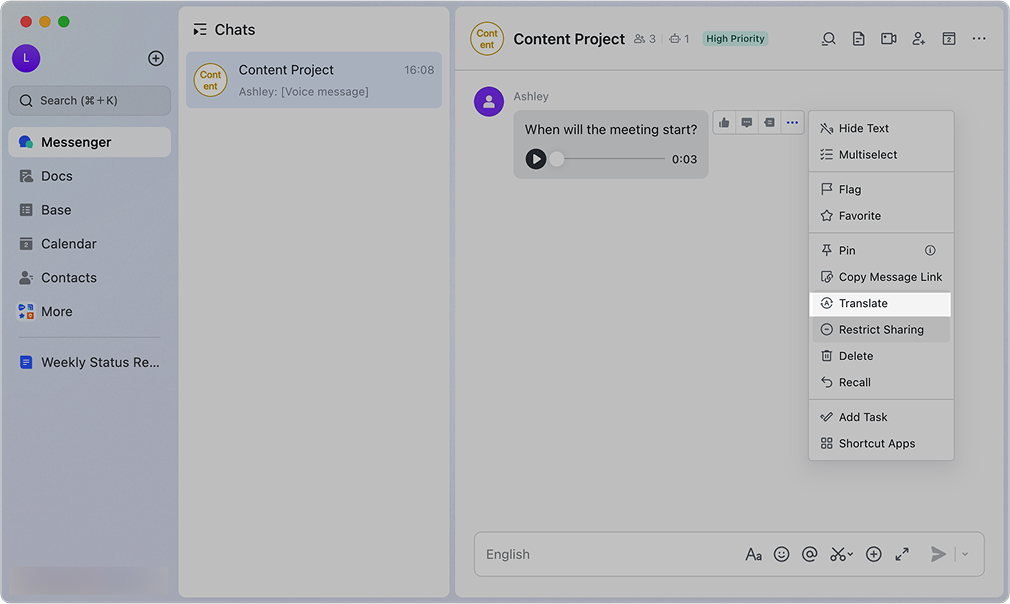Click the Pin info icon
The image size is (1010, 604).
pyautogui.click(x=930, y=250)
